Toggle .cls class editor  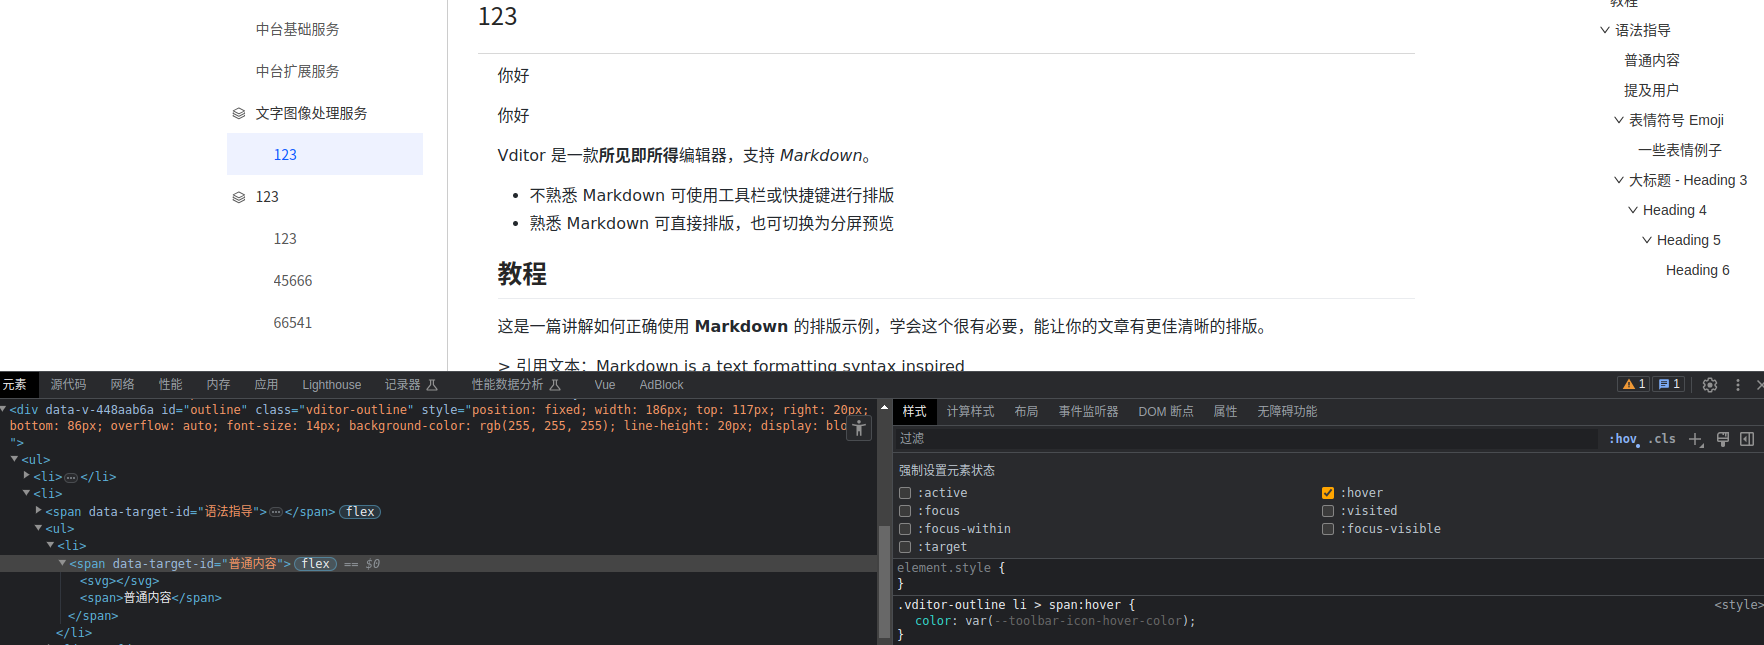tap(1662, 439)
